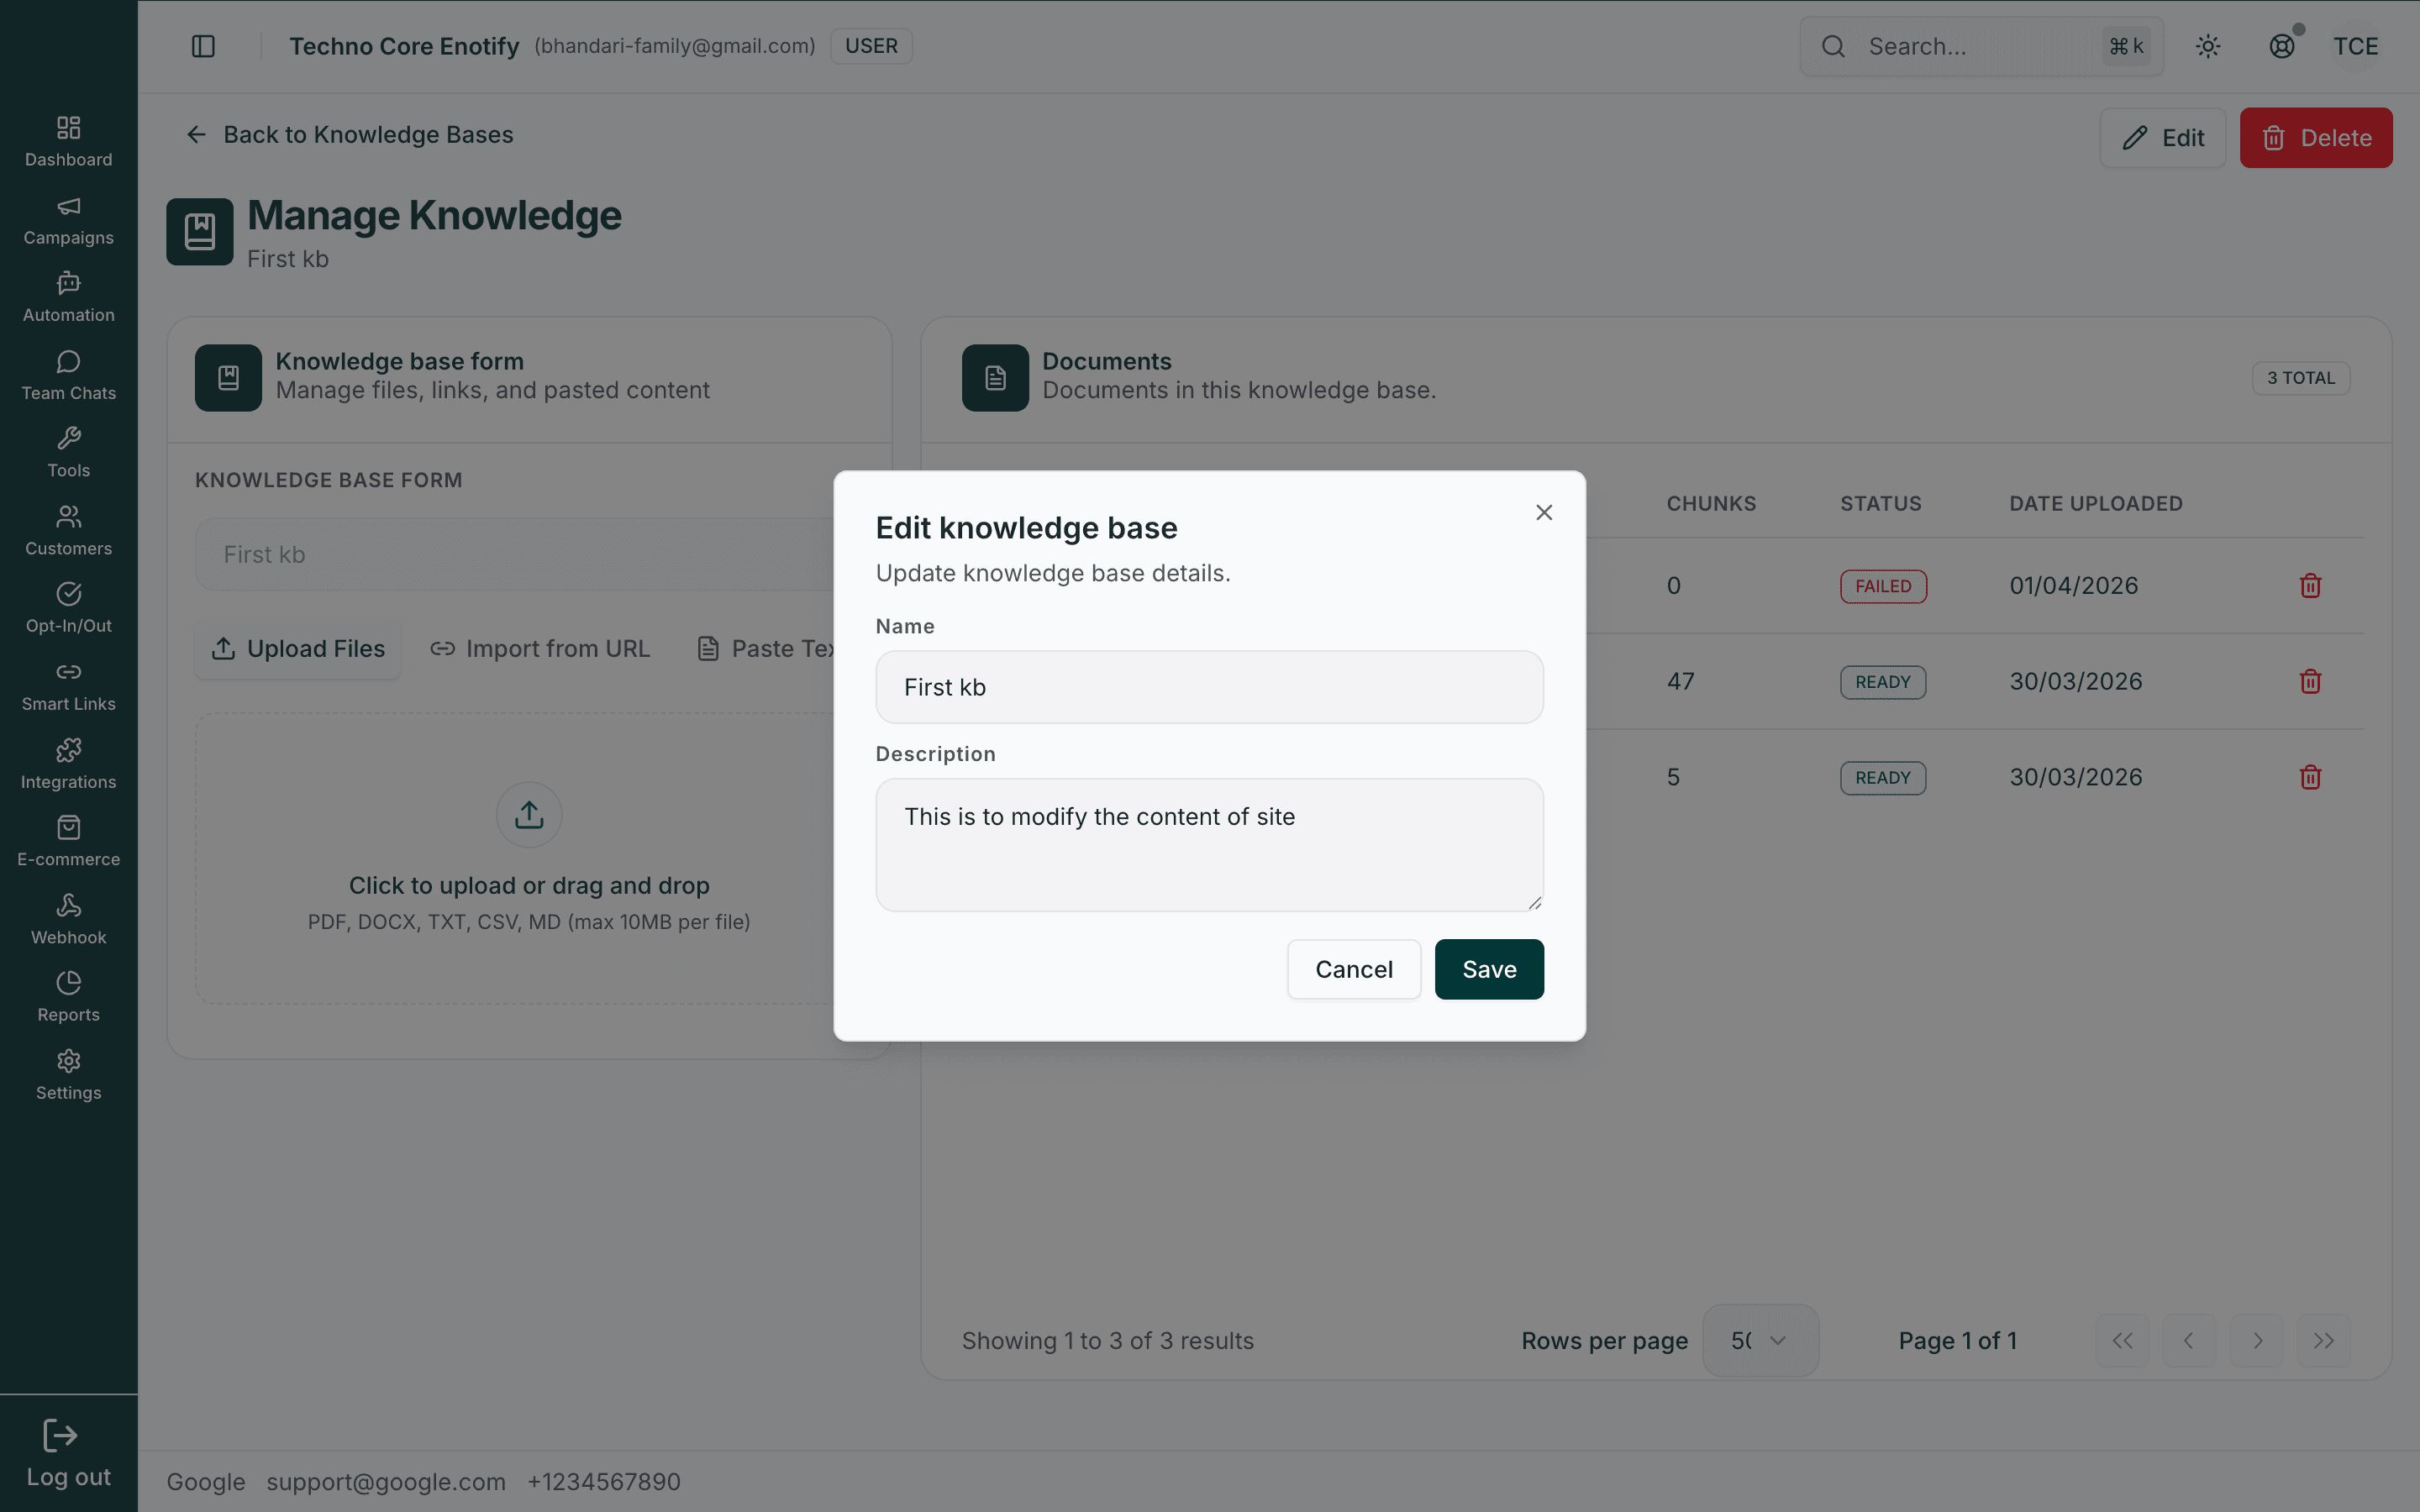Click READY status in 5 chunks row

coord(1883,778)
